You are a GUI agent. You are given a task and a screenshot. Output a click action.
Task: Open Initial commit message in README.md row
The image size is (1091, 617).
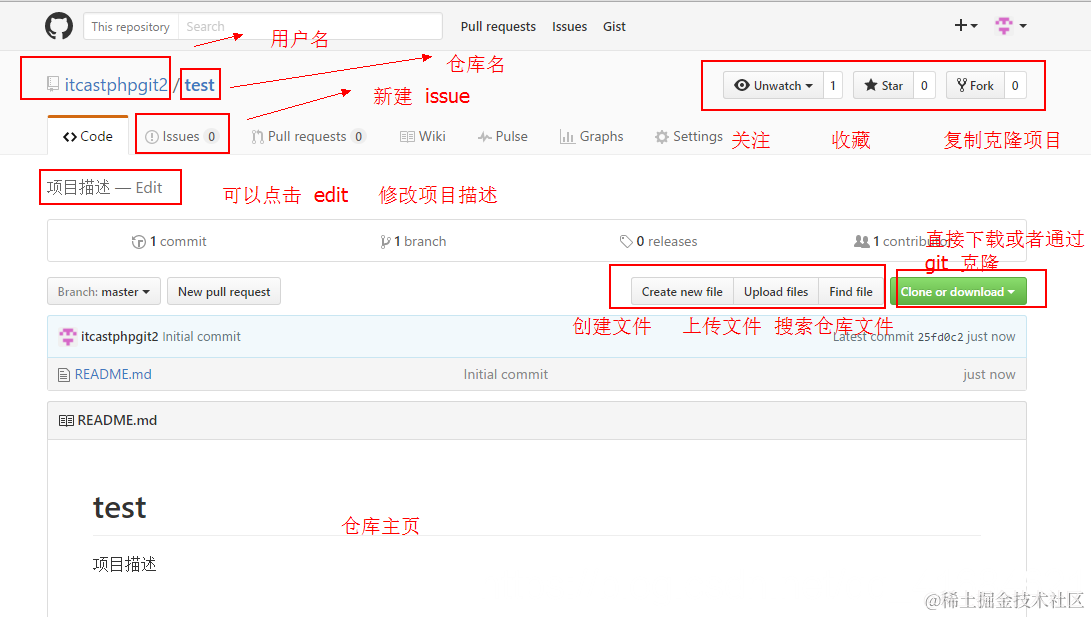click(x=506, y=374)
